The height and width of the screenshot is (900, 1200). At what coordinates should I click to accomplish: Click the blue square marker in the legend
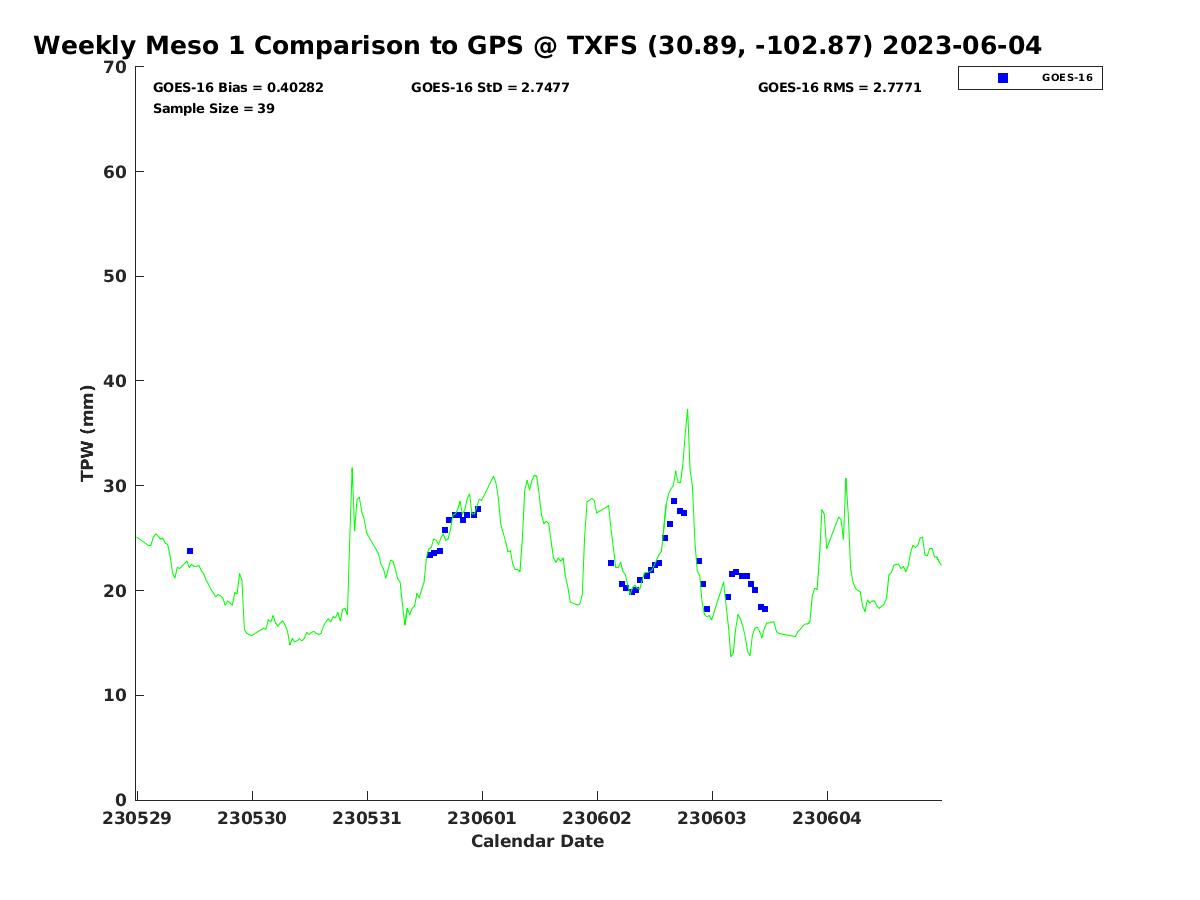pos(1003,78)
